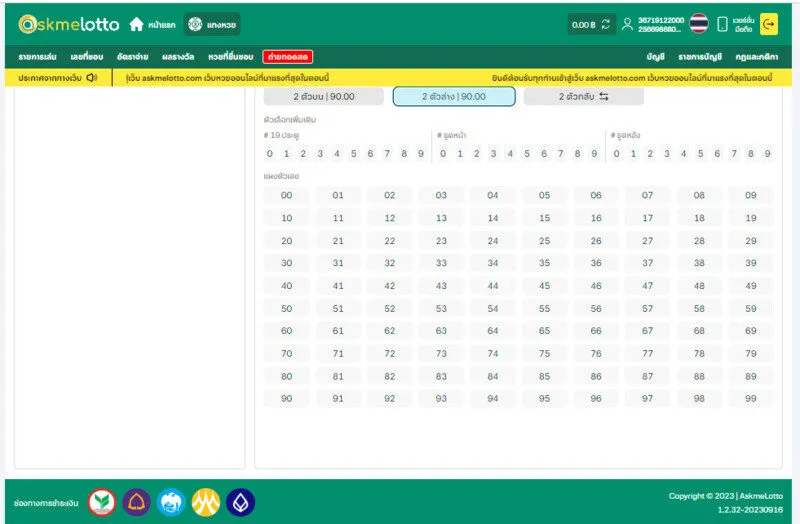Click the purple SCB bank logo
This screenshot has height=524, width=800.
136,502
